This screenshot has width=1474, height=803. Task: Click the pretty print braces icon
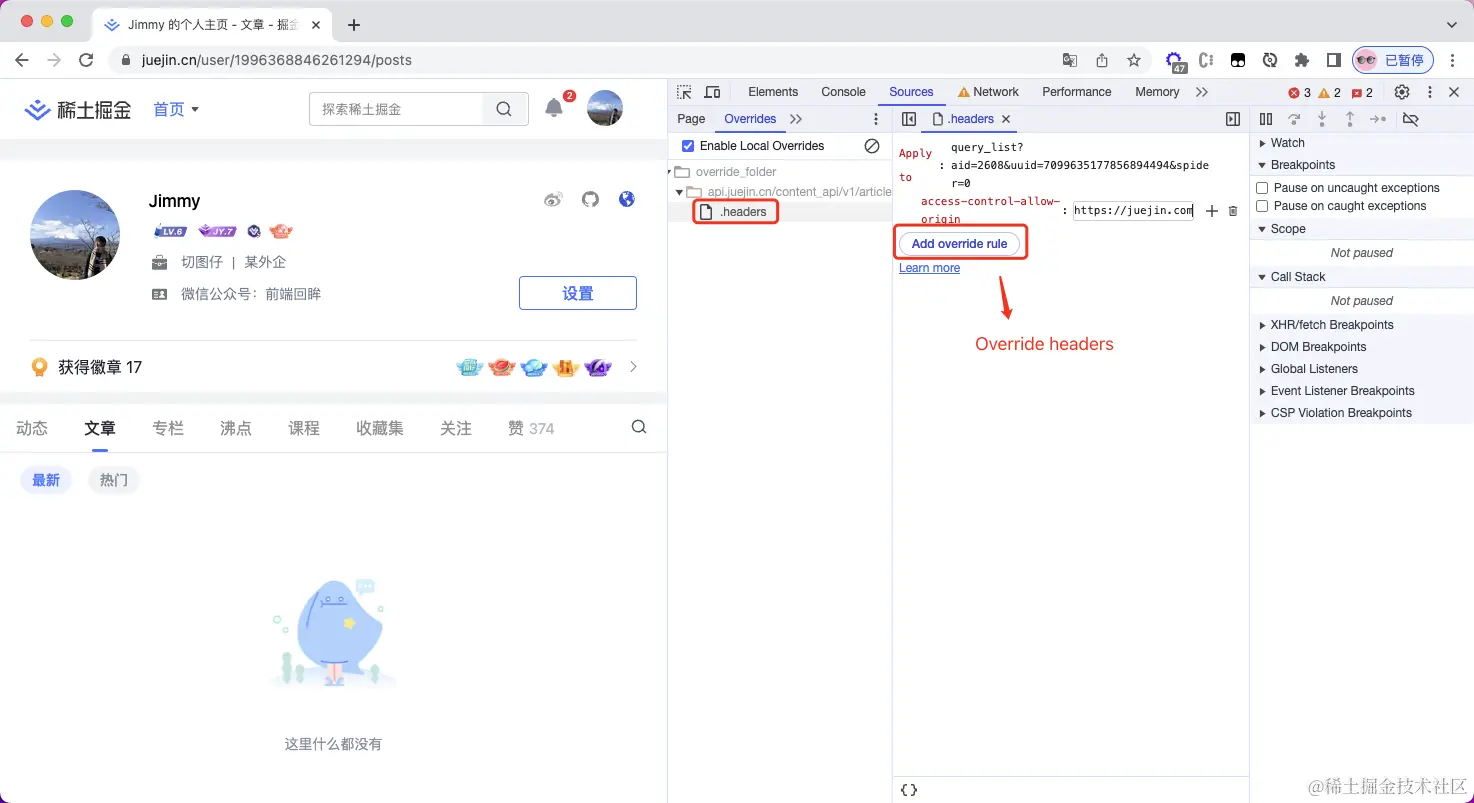point(909,790)
